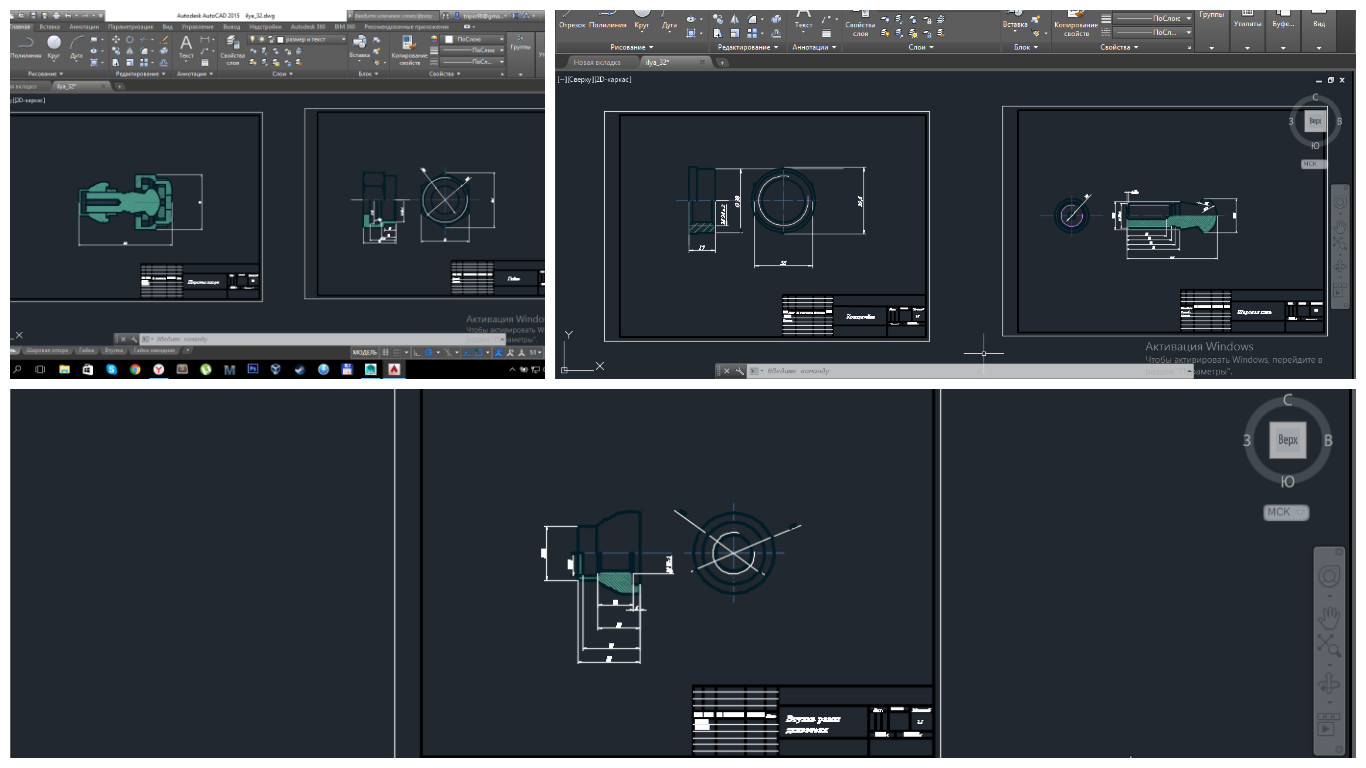This screenshot has height=768, width=1366.
Task: Select Полилиния tool in the AutoCAD 2015 titled window
Action: pyautogui.click(x=25, y=48)
